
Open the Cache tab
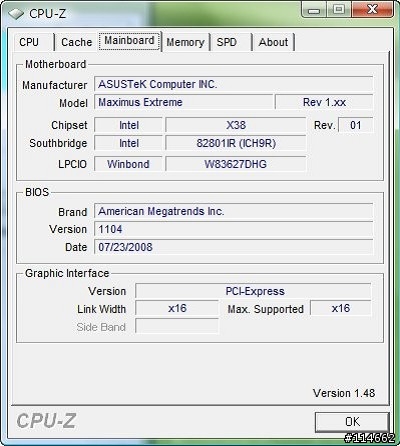coord(76,42)
